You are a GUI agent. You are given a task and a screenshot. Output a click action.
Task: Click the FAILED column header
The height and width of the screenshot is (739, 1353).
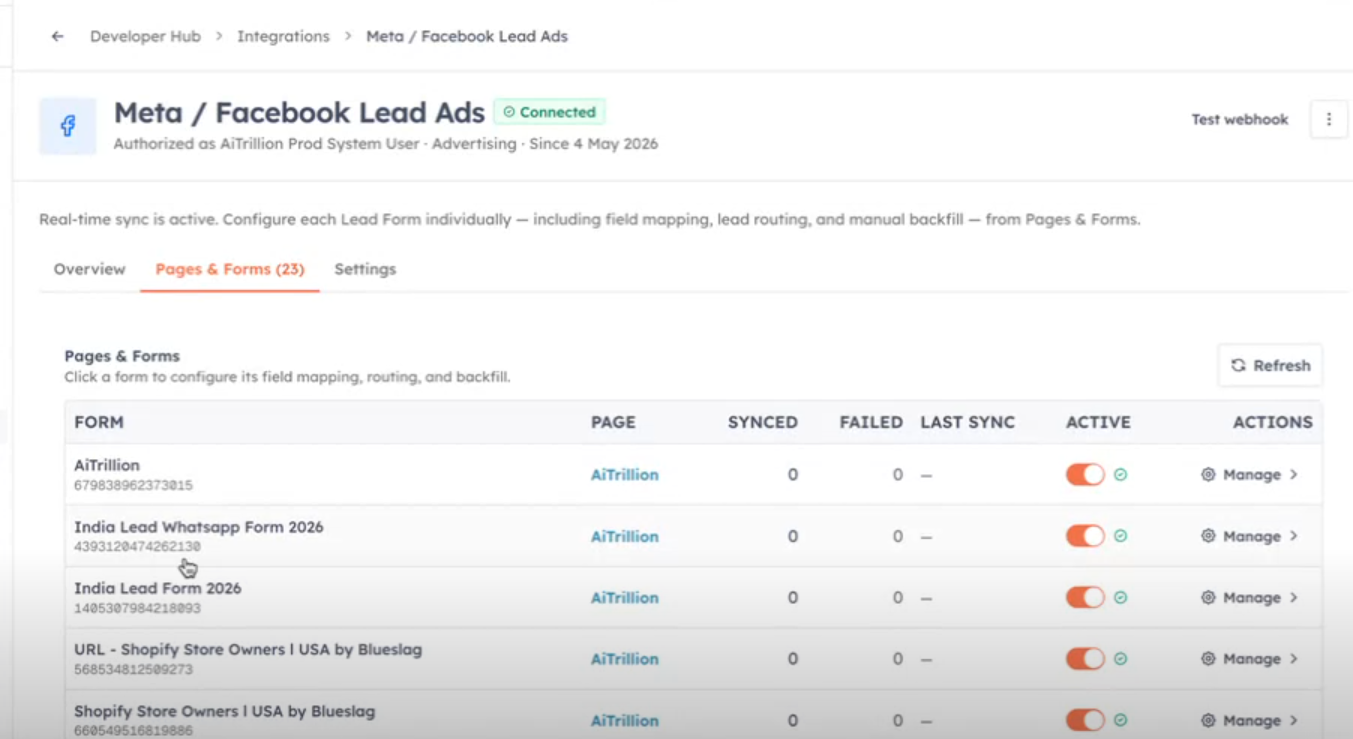(x=871, y=422)
